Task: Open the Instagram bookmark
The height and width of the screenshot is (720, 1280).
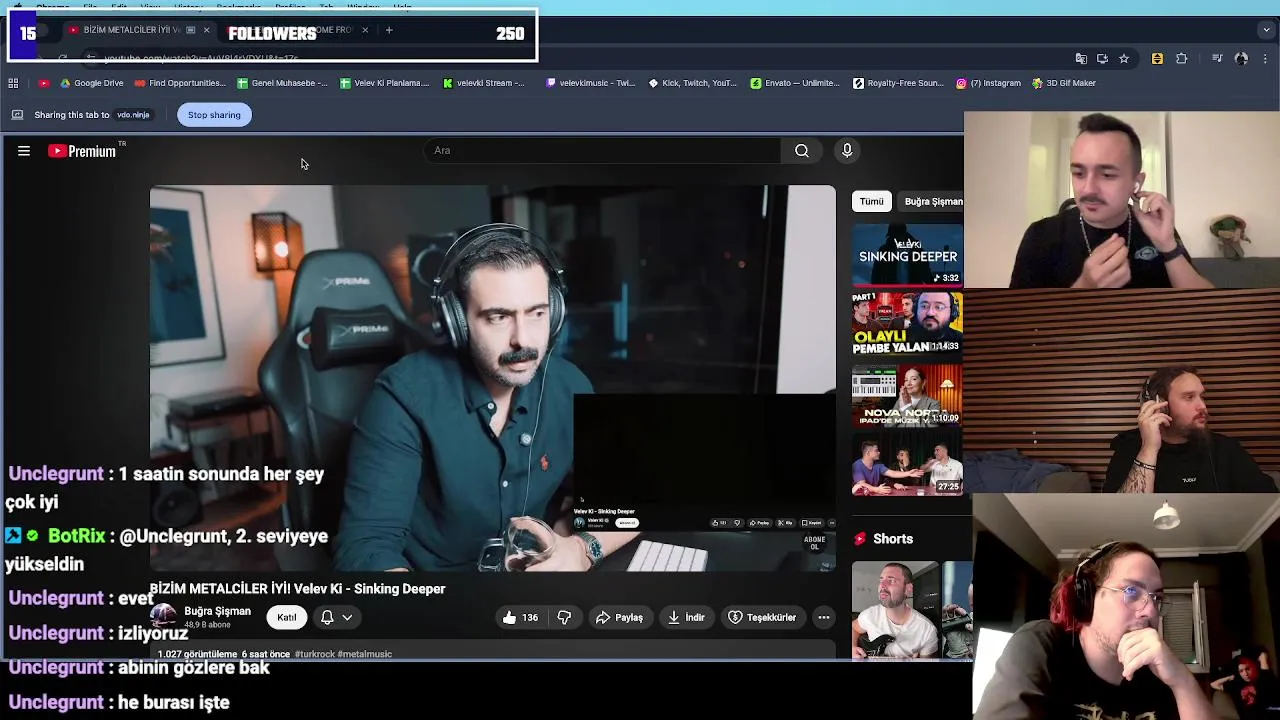Action: click(x=988, y=83)
